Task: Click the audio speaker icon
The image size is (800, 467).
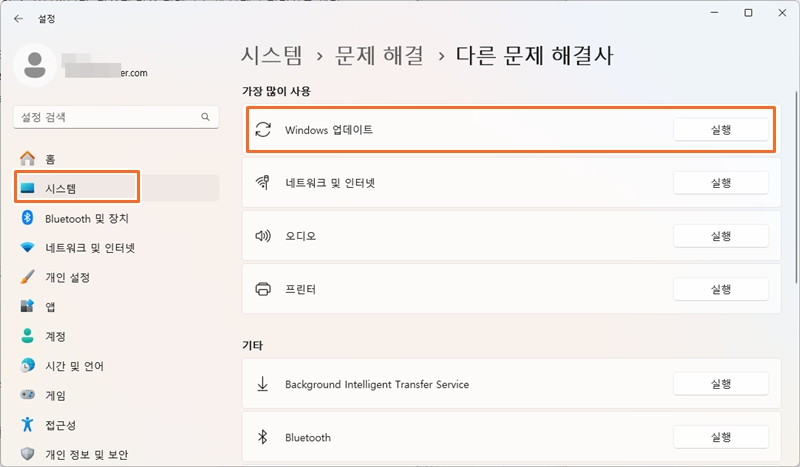Action: pos(263,236)
